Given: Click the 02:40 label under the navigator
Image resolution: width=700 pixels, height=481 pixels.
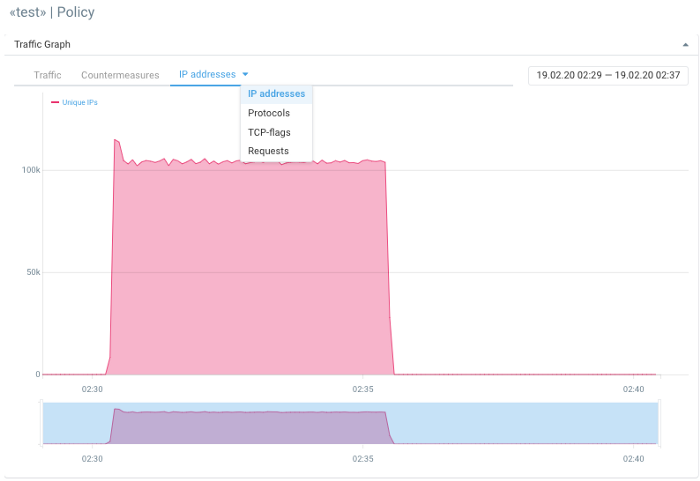Looking at the screenshot, I should tap(633, 459).
